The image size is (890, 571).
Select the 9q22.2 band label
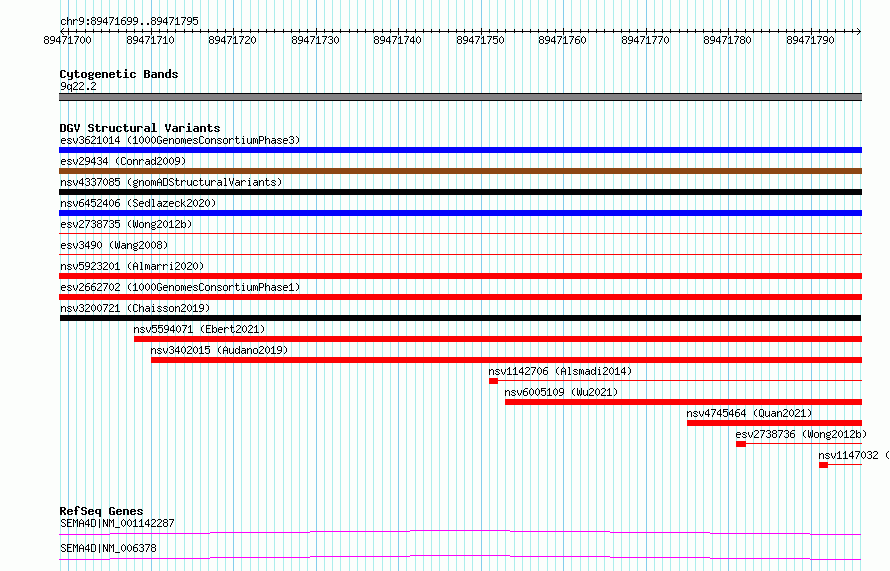tap(78, 86)
